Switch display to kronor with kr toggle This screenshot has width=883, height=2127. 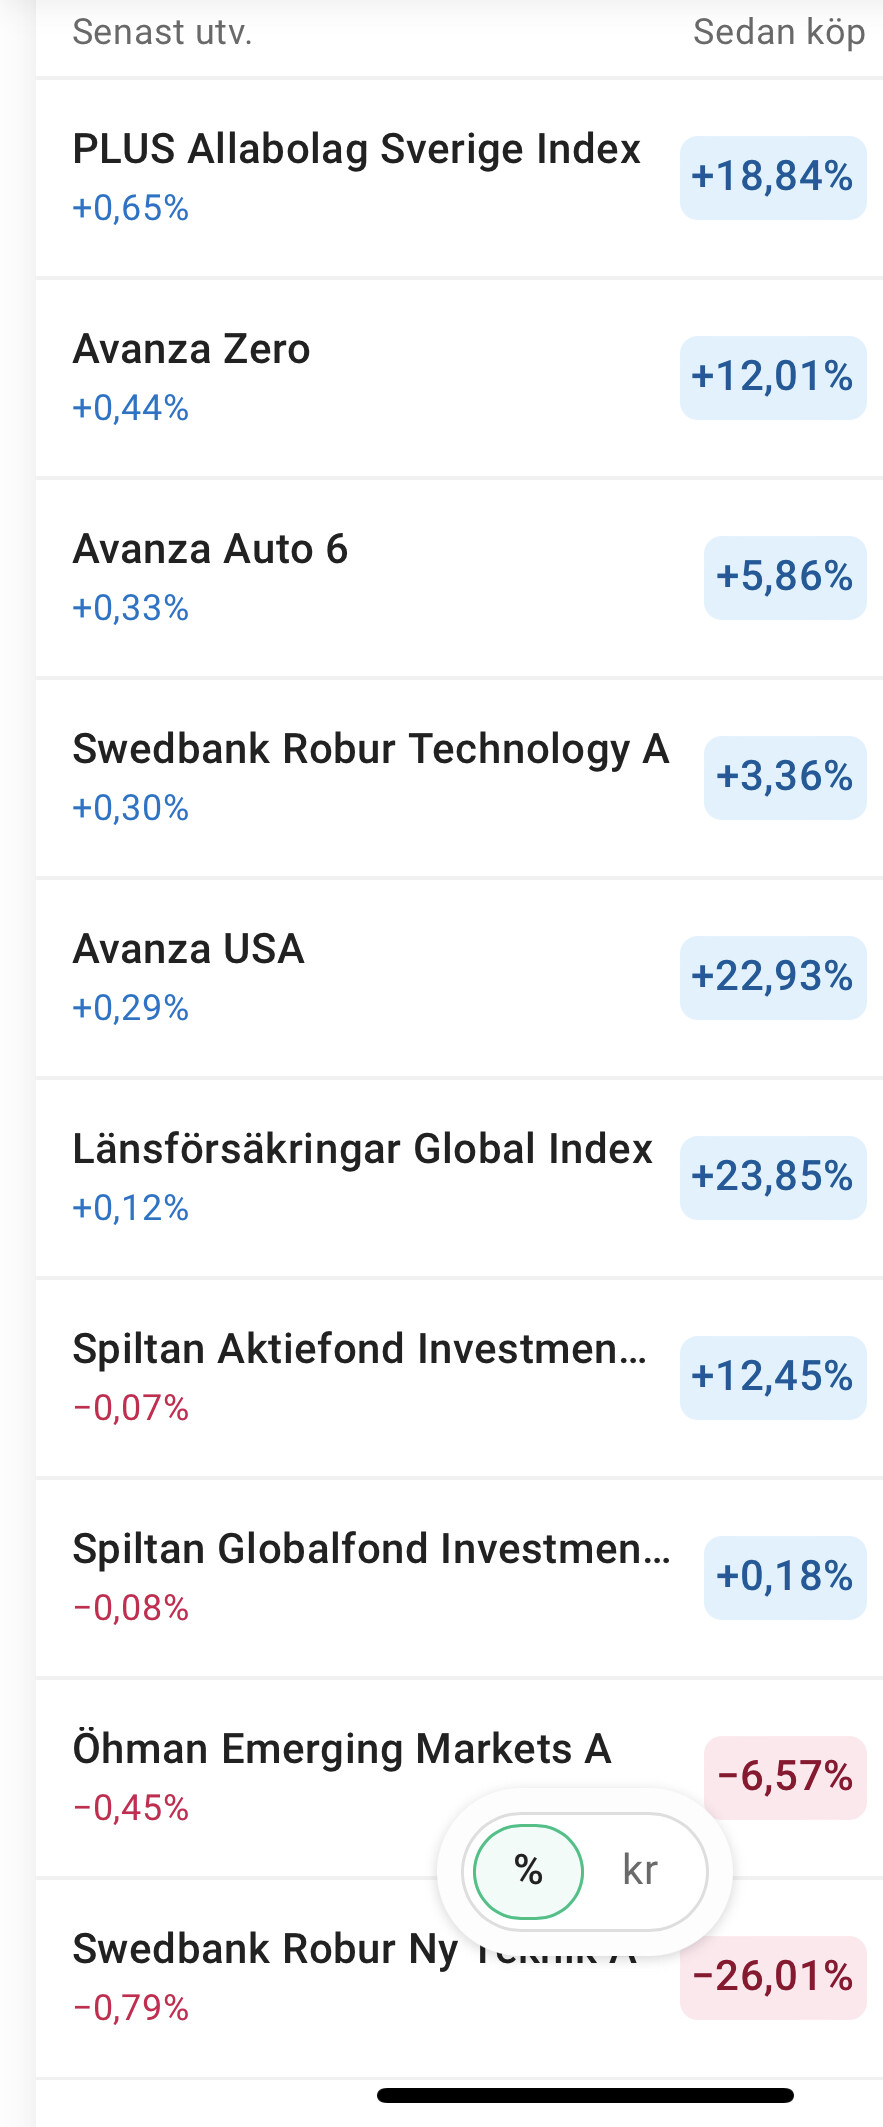640,1871
